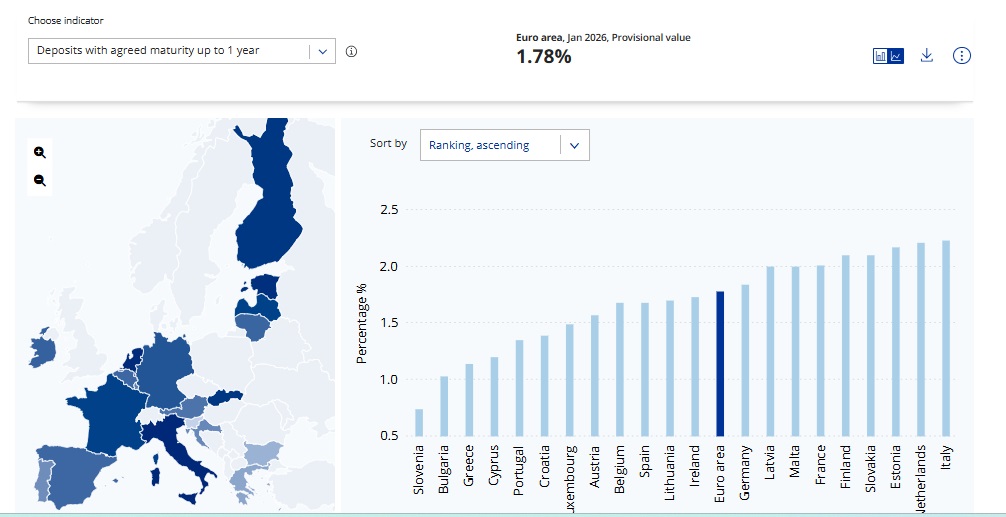Viewport: 1006px width, 517px height.
Task: Click the Estonia bar in chart
Action: [x=896, y=341]
